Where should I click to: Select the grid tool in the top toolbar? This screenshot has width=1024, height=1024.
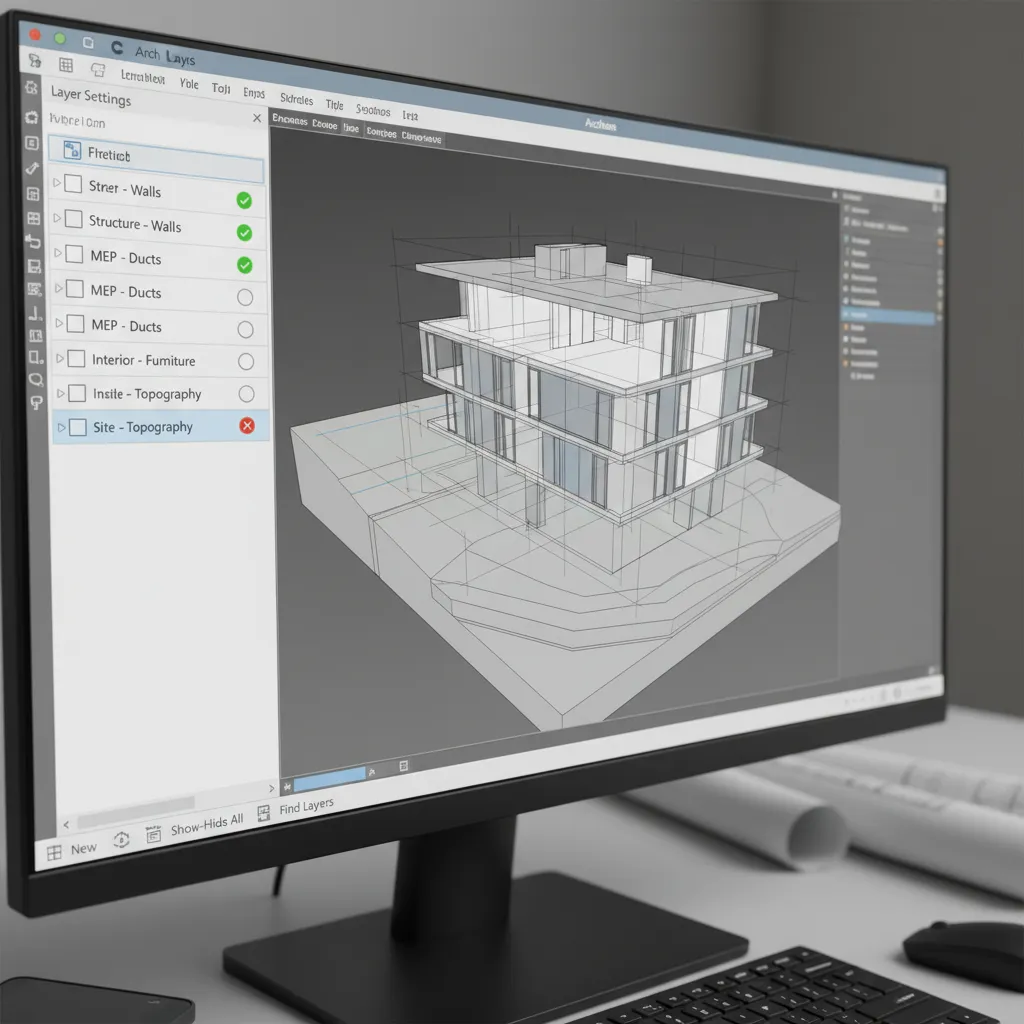(x=66, y=64)
